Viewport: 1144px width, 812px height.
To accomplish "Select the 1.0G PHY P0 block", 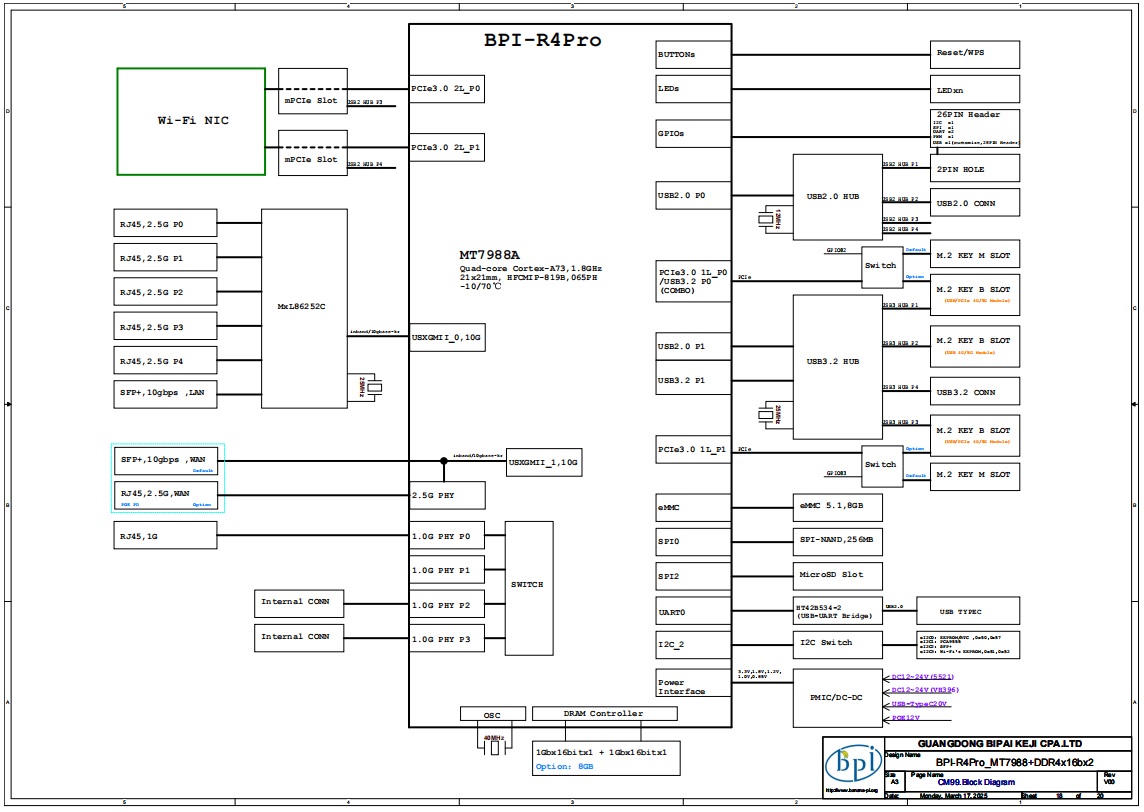I will (447, 536).
